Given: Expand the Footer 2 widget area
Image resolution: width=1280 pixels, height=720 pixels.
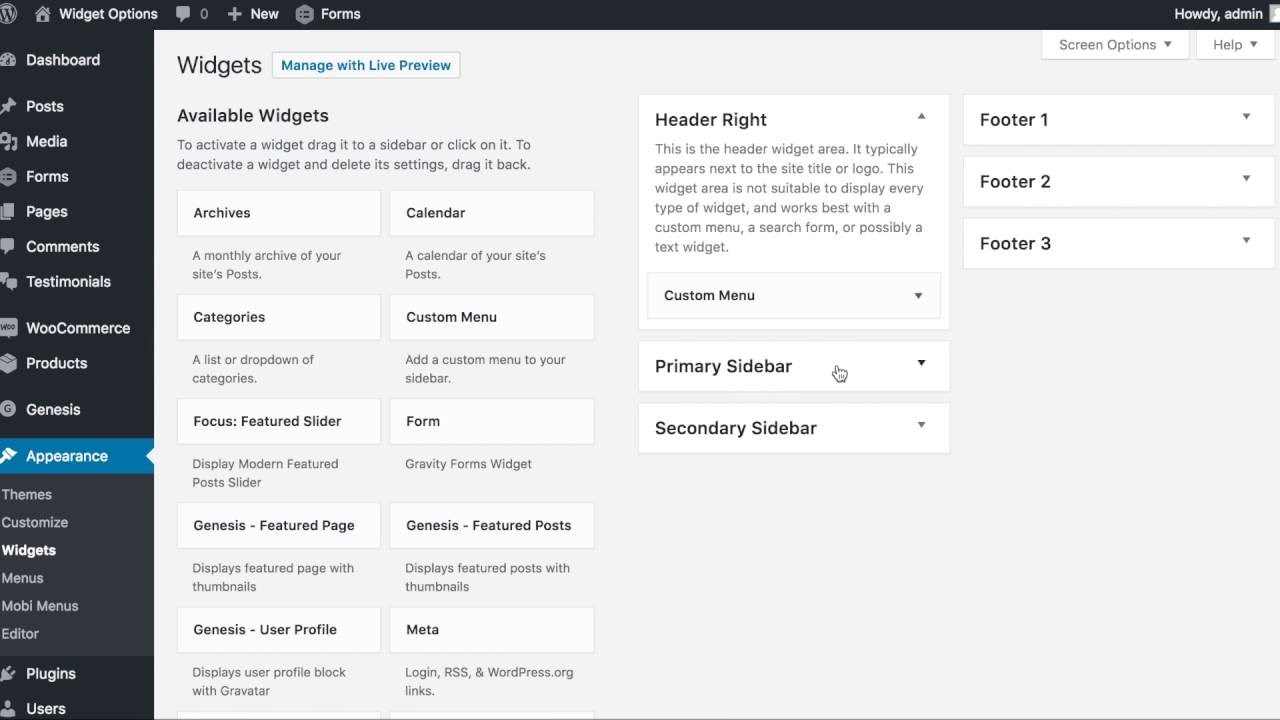Looking at the screenshot, I should coord(1246,179).
